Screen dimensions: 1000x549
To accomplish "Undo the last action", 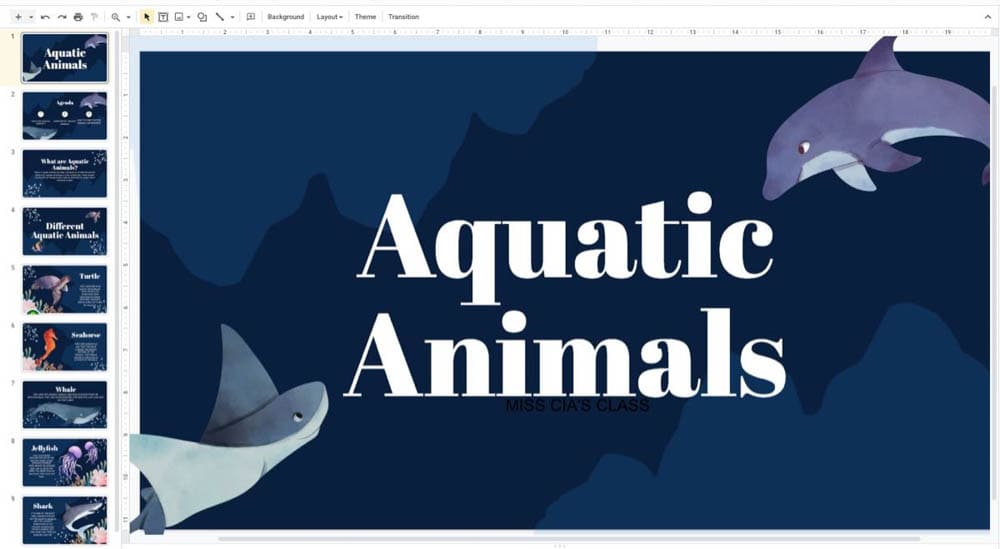I will [45, 17].
